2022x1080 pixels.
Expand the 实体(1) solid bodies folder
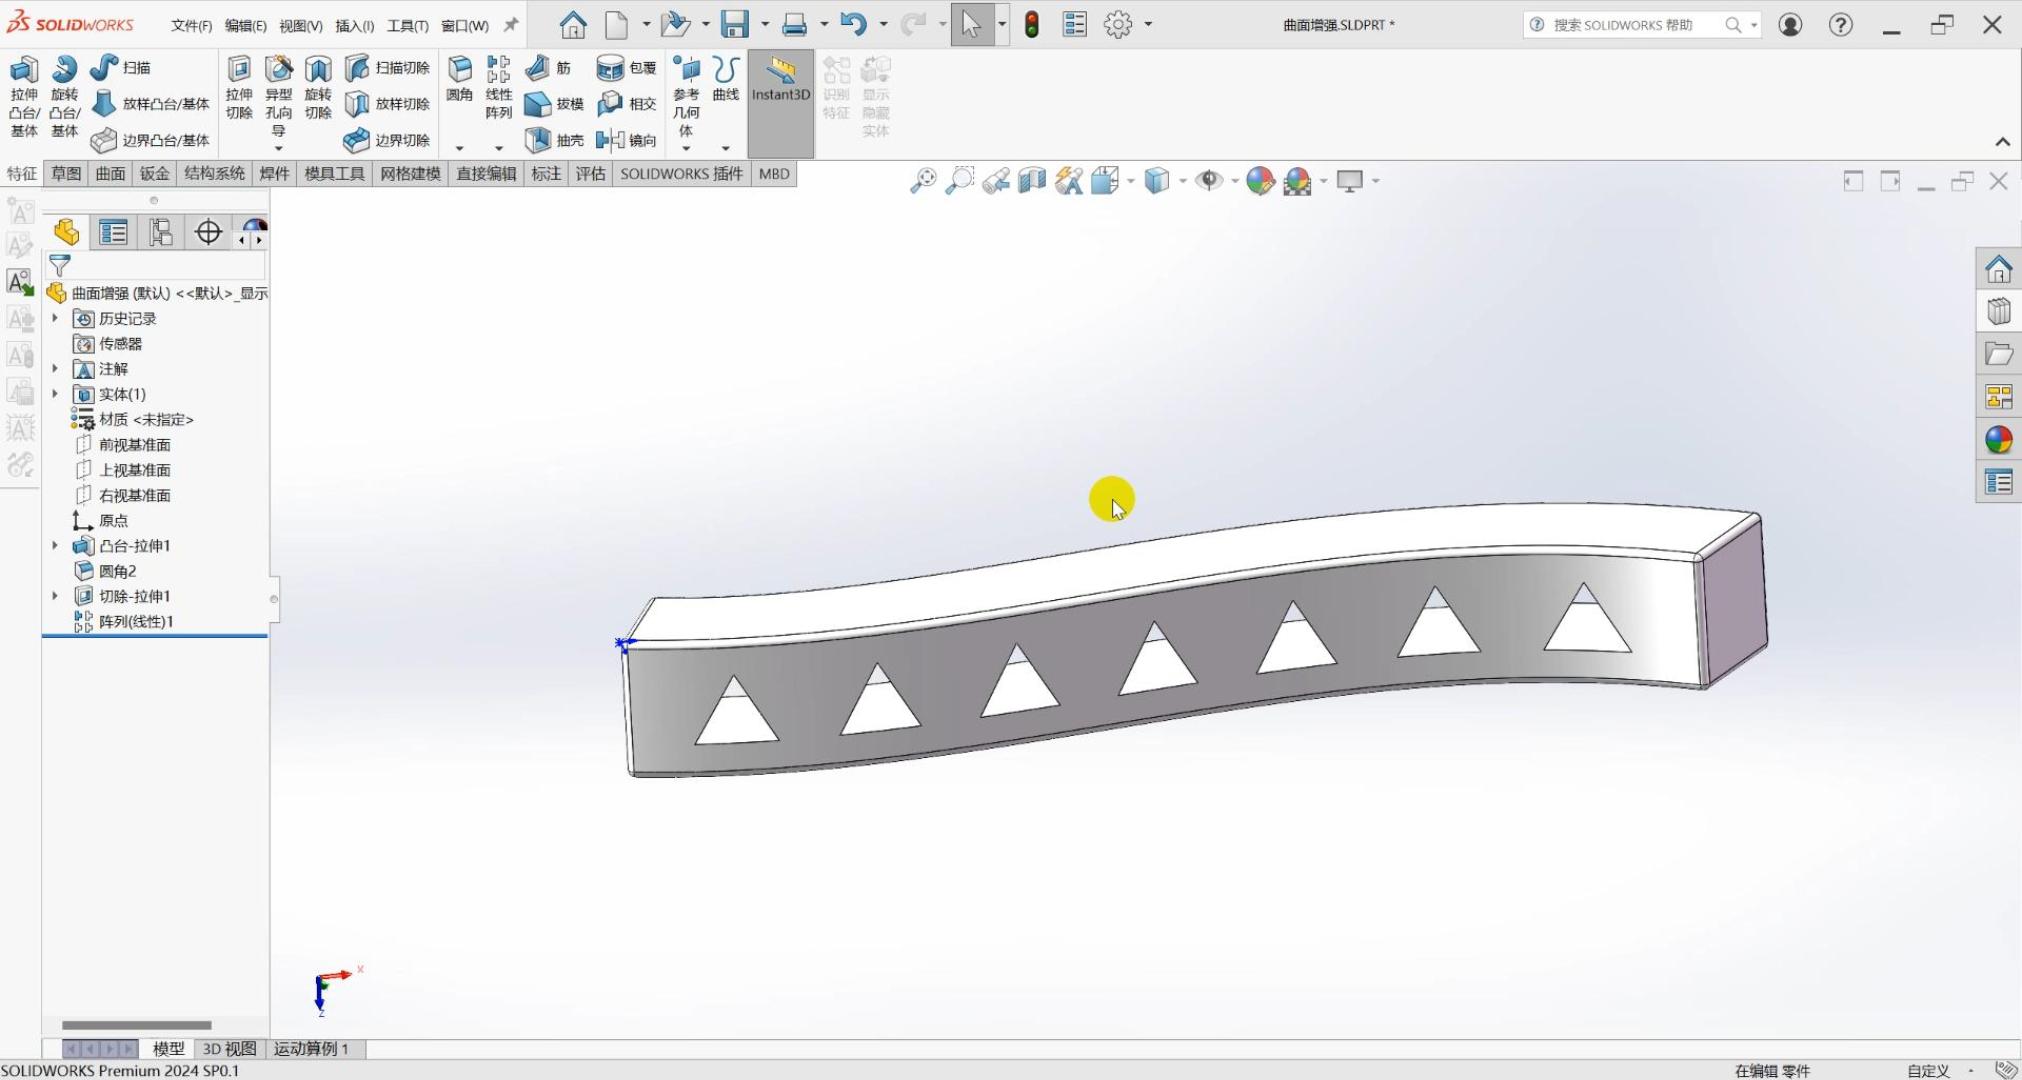55,394
